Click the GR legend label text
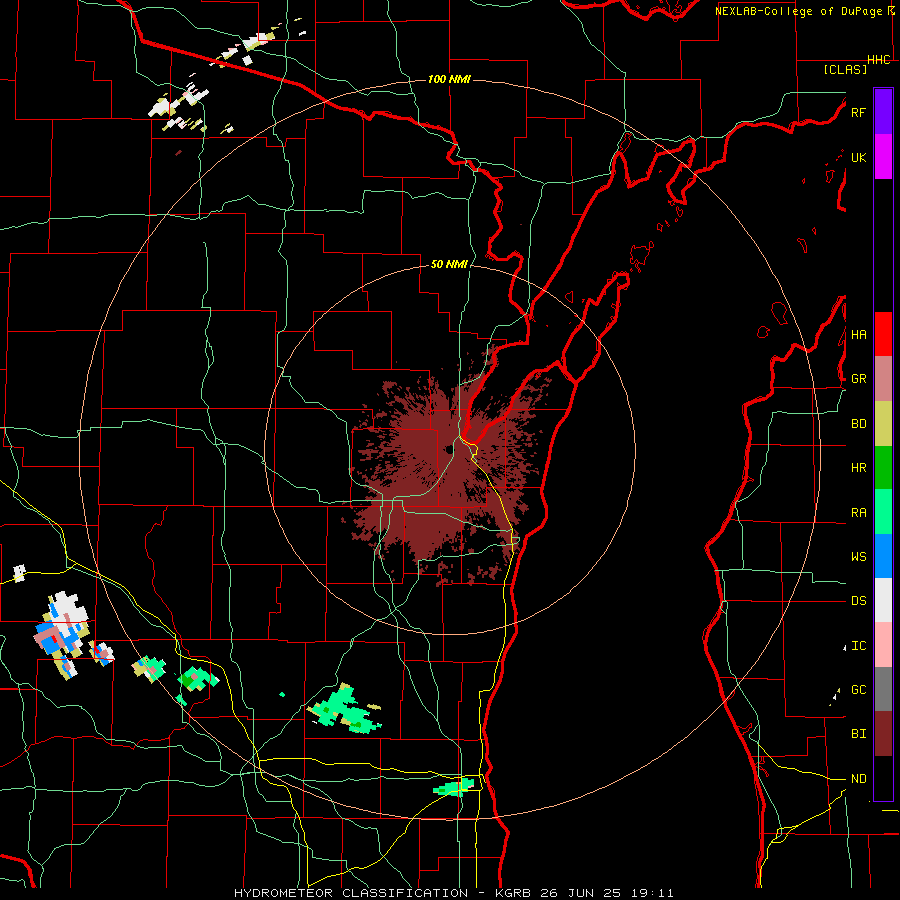 coord(858,379)
